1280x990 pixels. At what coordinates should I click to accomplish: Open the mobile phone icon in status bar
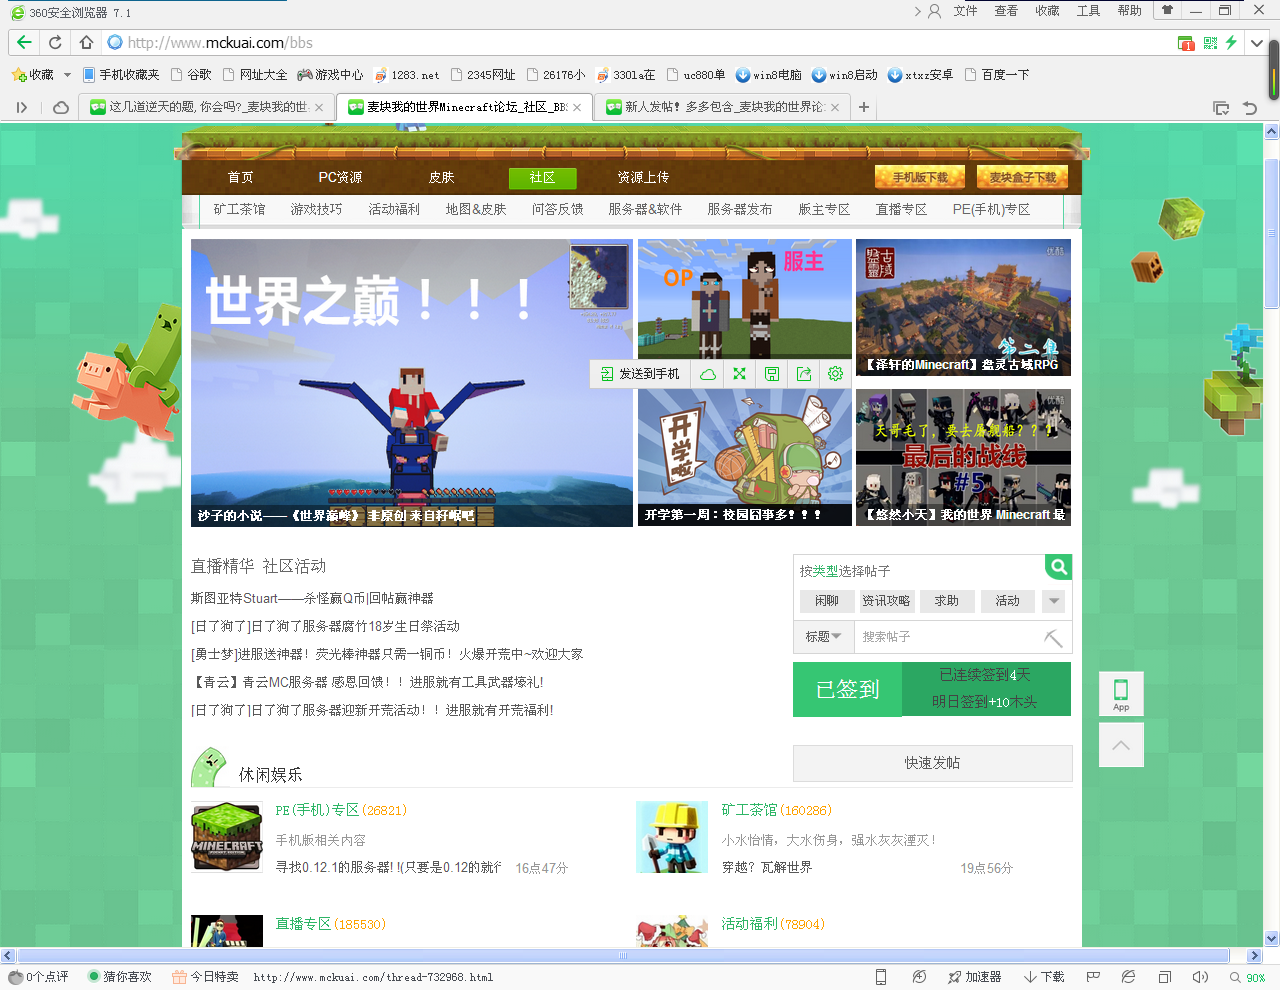(x=881, y=977)
